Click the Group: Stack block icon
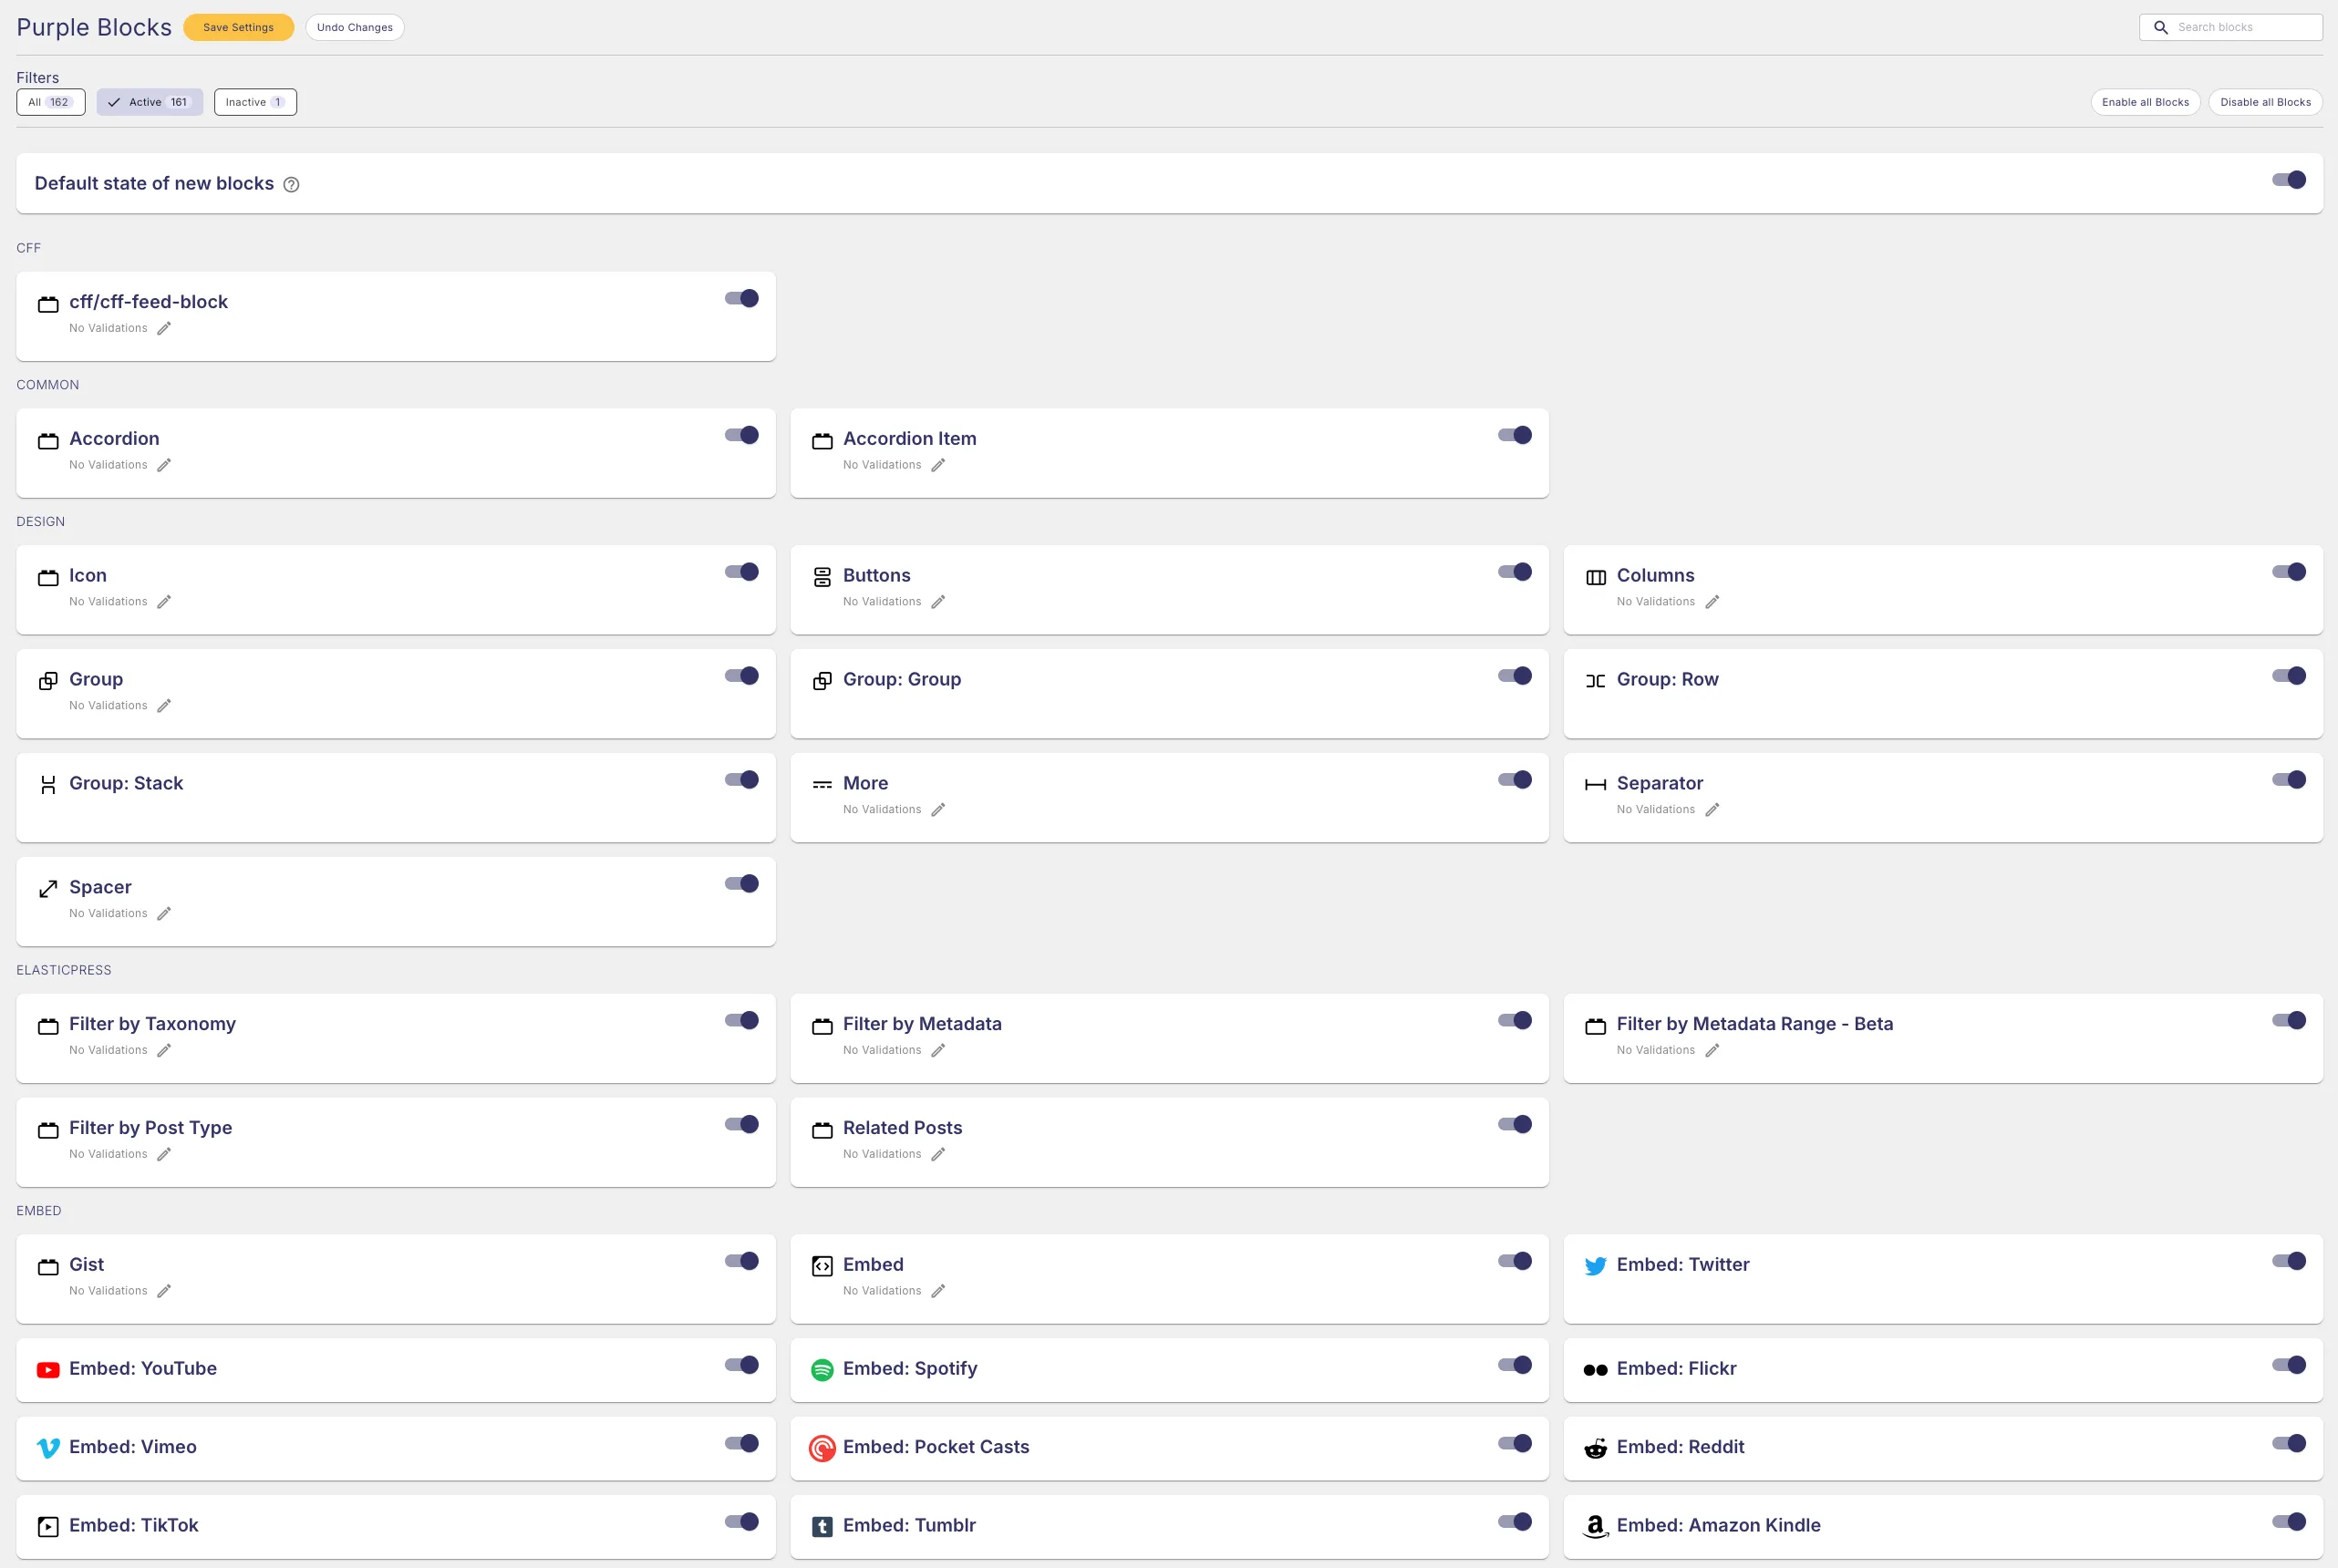The width and height of the screenshot is (2338, 1568). click(x=48, y=785)
